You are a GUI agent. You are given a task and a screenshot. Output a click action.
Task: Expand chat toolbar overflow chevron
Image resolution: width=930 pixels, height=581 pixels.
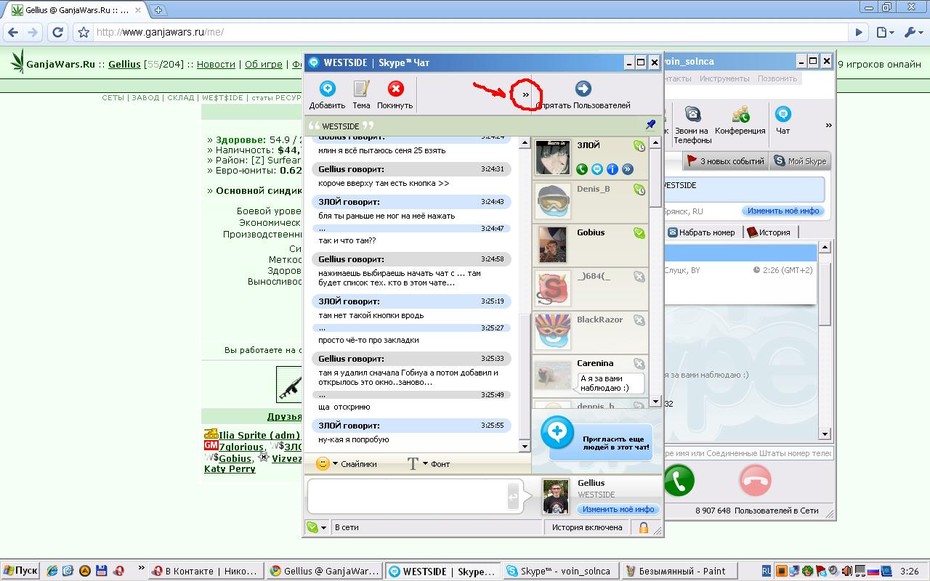[x=525, y=95]
